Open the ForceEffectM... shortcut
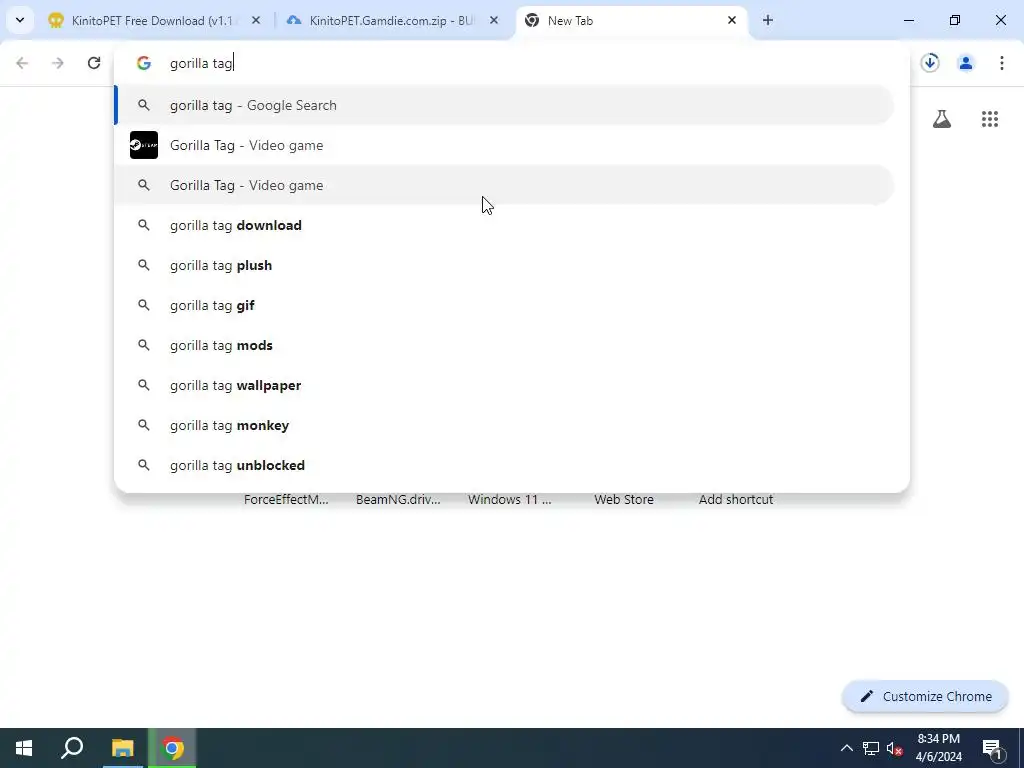Viewport: 1024px width, 768px height. click(286, 500)
